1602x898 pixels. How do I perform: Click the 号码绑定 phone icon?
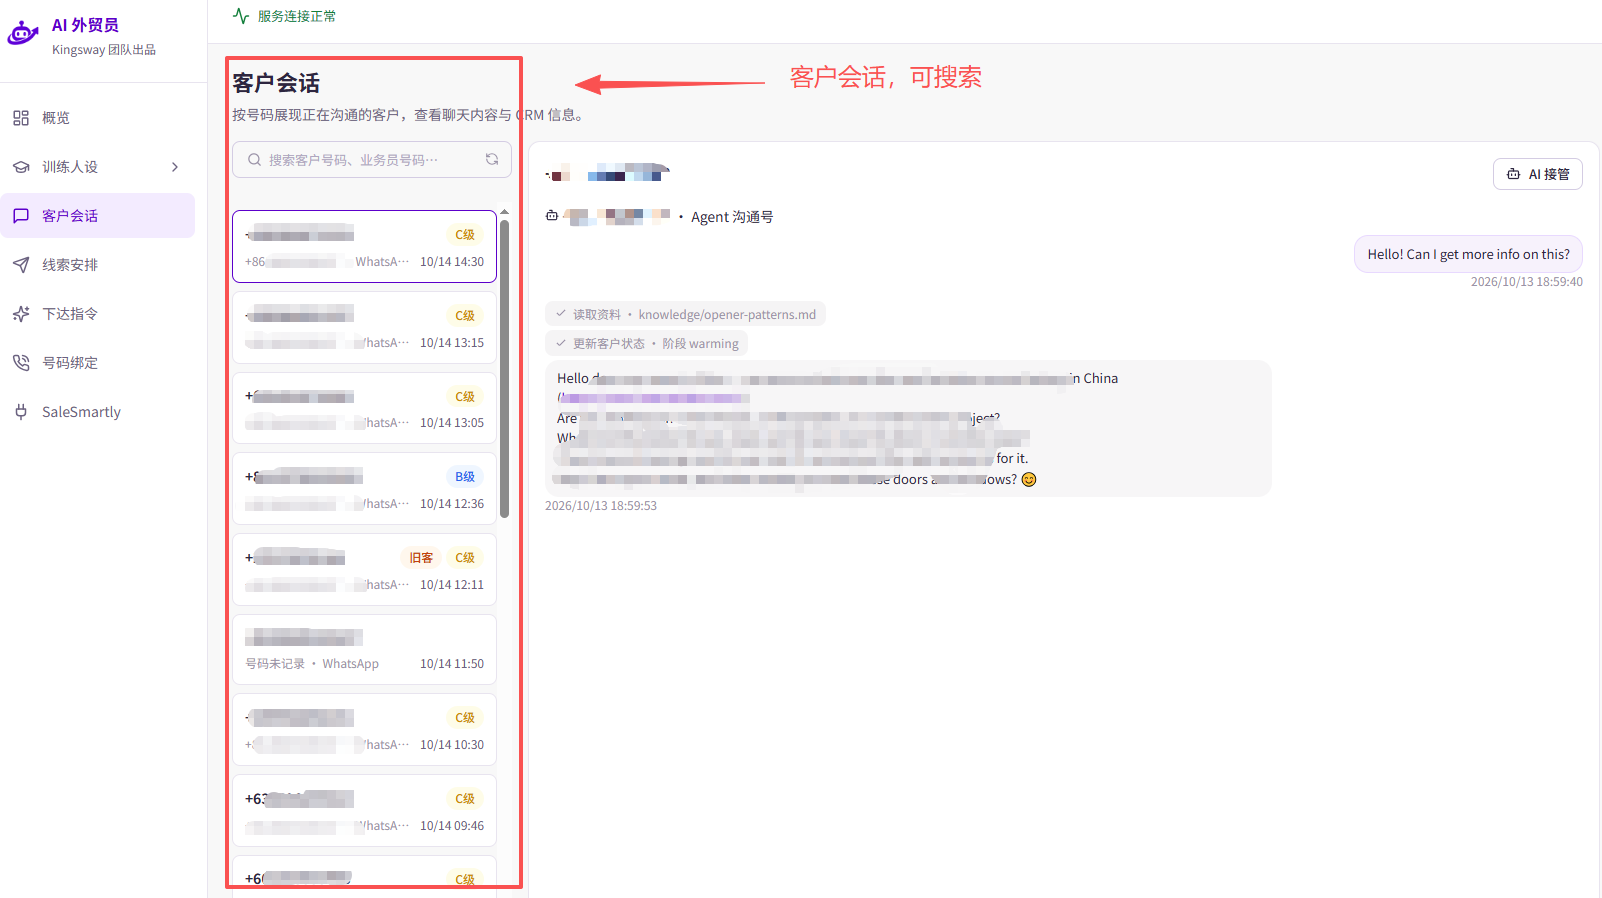[x=21, y=363]
